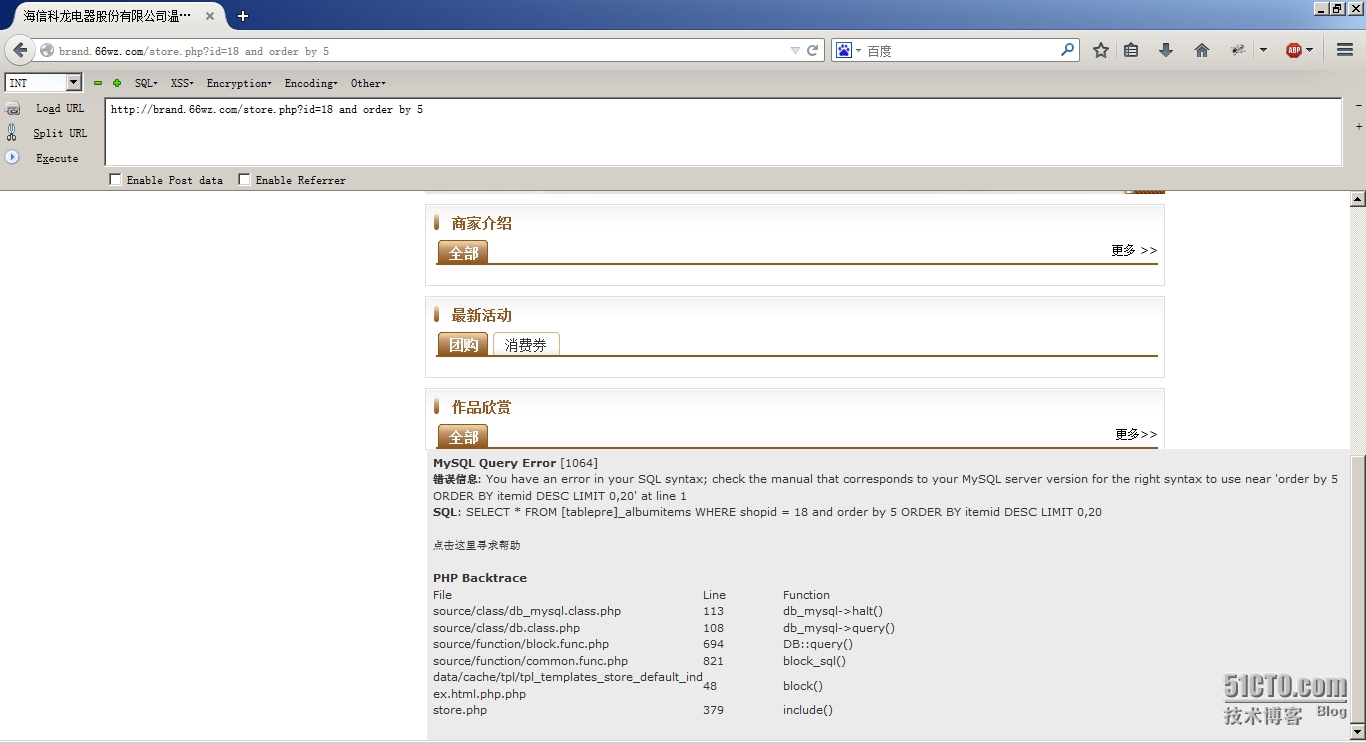Expand the Firebug dropdown arrow
This screenshot has height=744, width=1366.
coord(1263,50)
